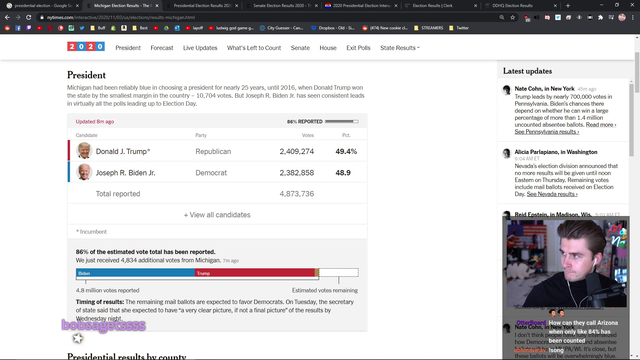Open the Netflix bookmark icon
The height and width of the screenshot is (360, 640).
point(50,28)
